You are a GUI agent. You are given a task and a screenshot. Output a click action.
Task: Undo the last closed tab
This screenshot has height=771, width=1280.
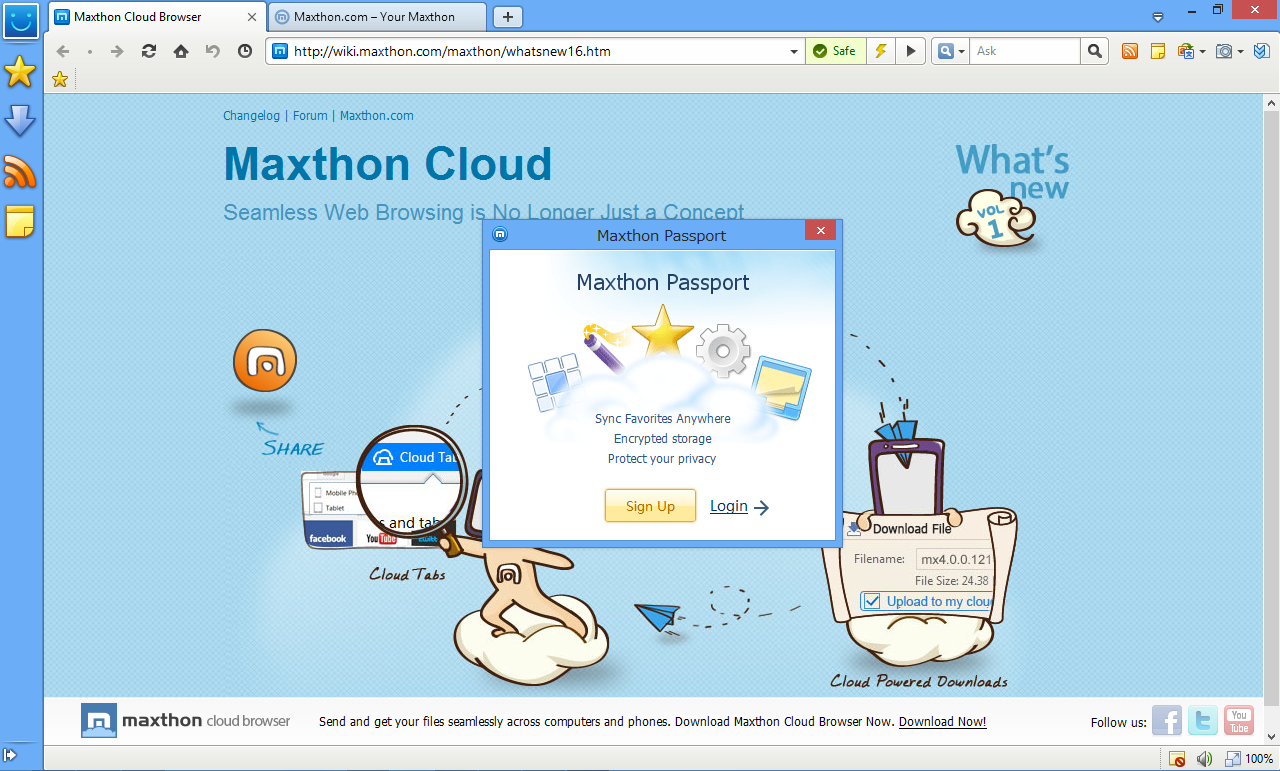(213, 51)
